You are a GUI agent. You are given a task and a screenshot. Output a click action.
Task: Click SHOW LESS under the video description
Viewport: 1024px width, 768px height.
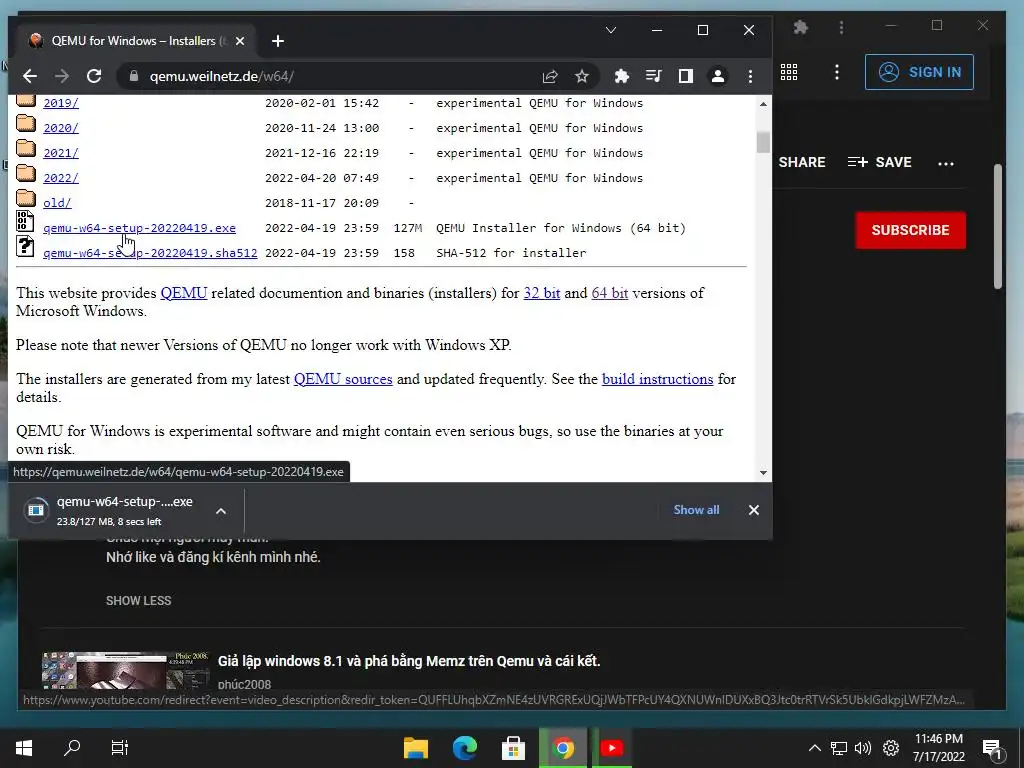[138, 601]
